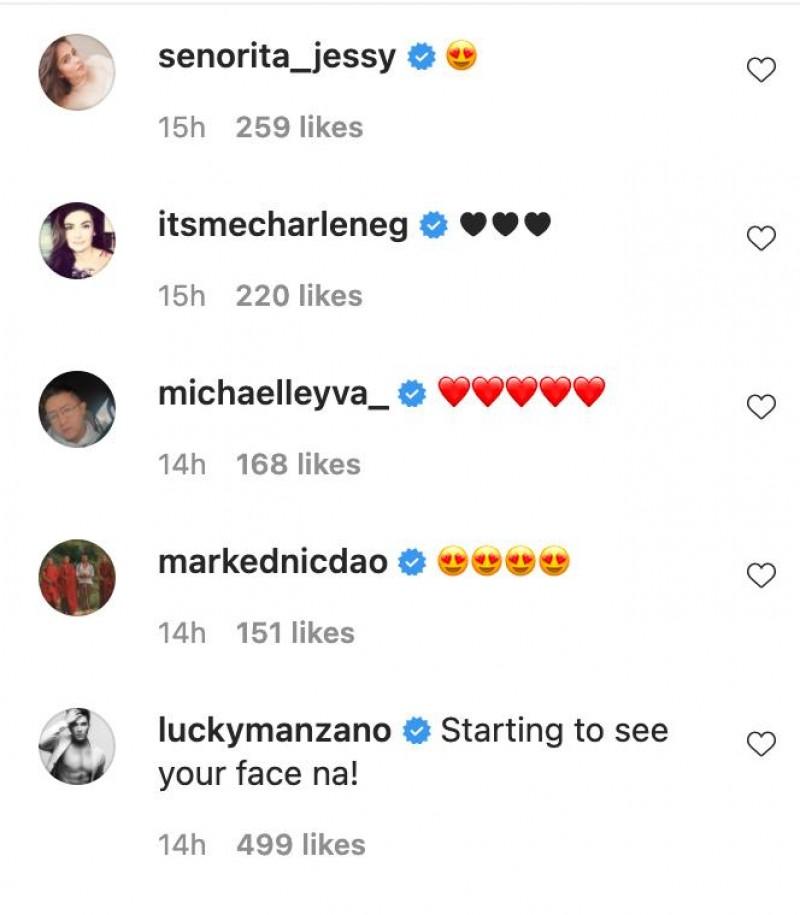800x915 pixels.
Task: Open luckymanzano's avatar image
Action: (77, 746)
